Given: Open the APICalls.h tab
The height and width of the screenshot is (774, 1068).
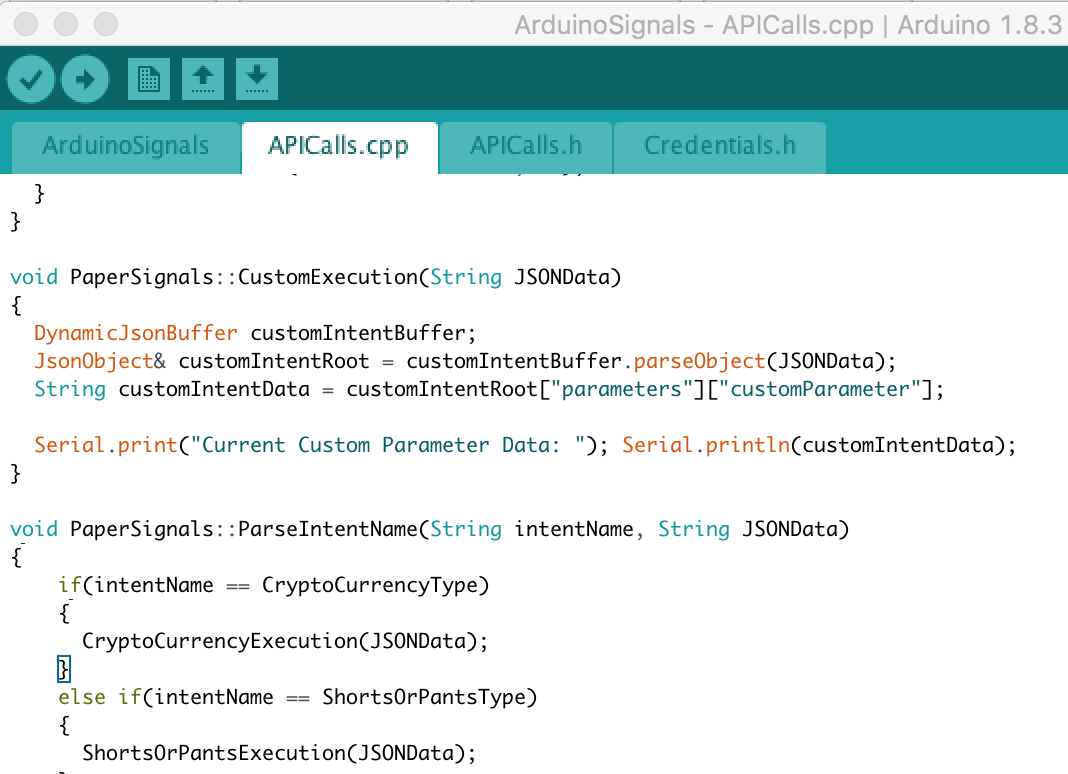Looking at the screenshot, I should click(526, 146).
